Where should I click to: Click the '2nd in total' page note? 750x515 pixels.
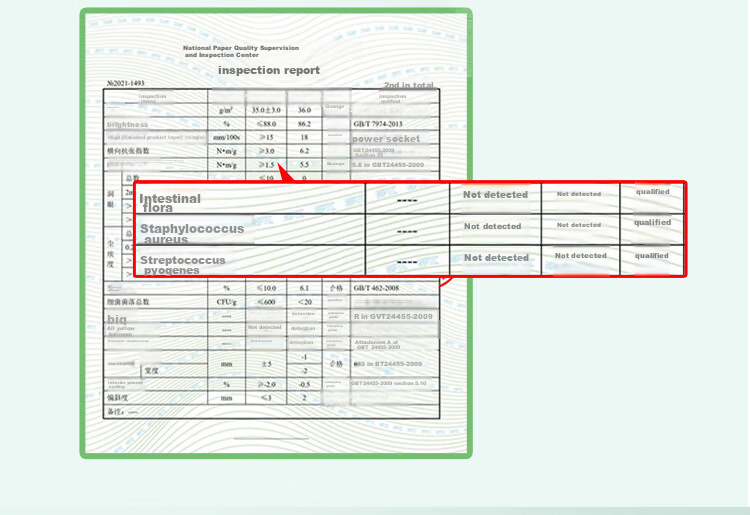point(408,85)
